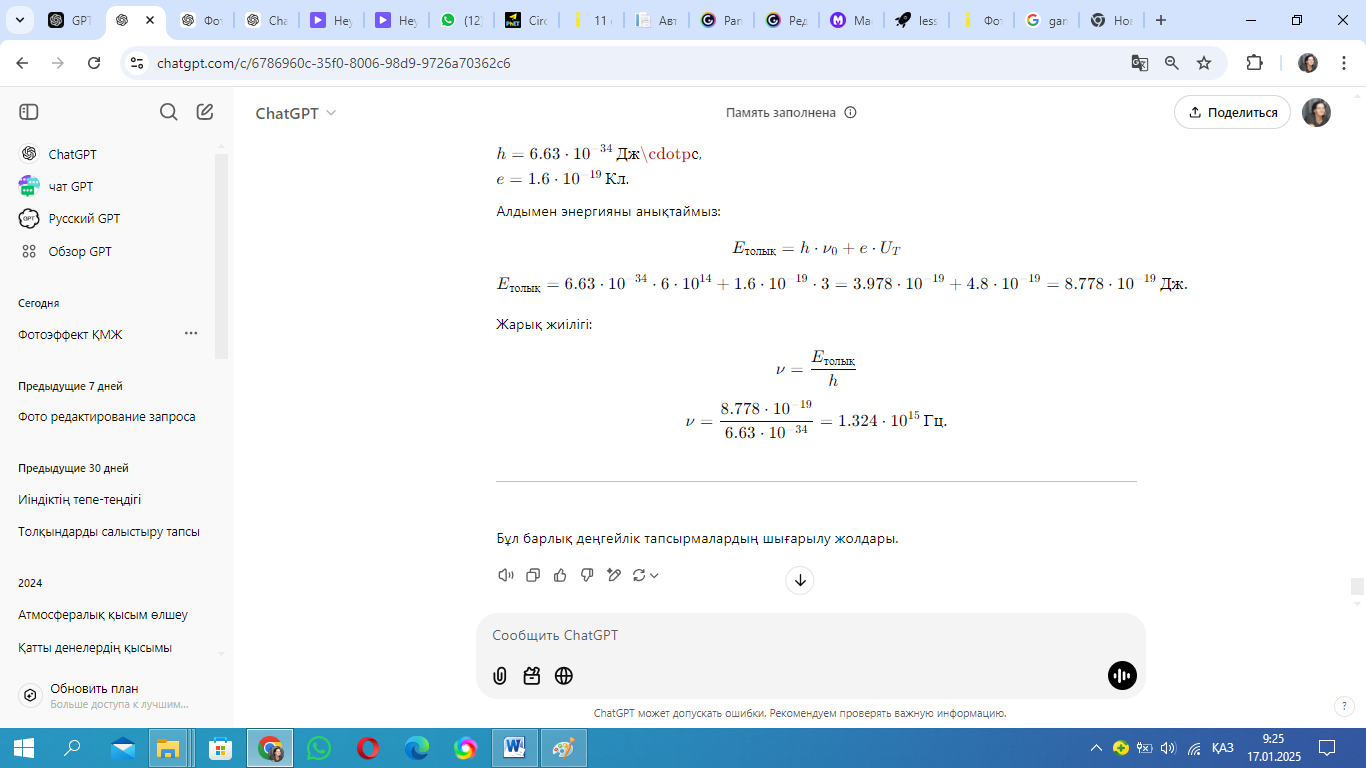View site information icon in address bar
Viewport: 1366px width, 768px height.
point(138,63)
